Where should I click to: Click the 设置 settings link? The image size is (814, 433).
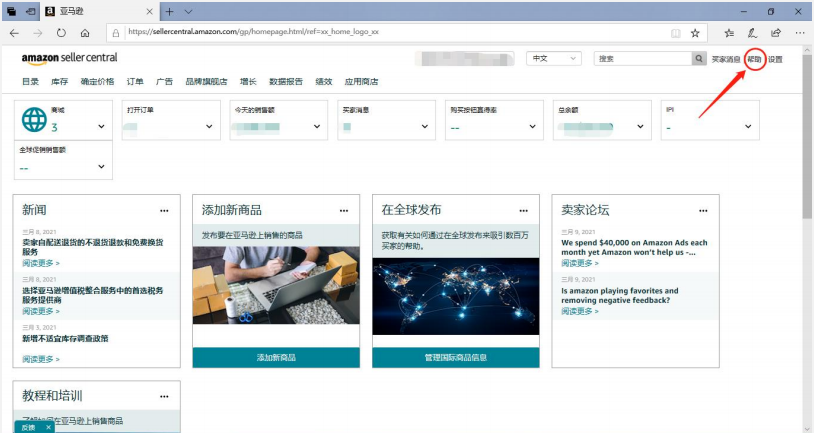click(x=775, y=59)
